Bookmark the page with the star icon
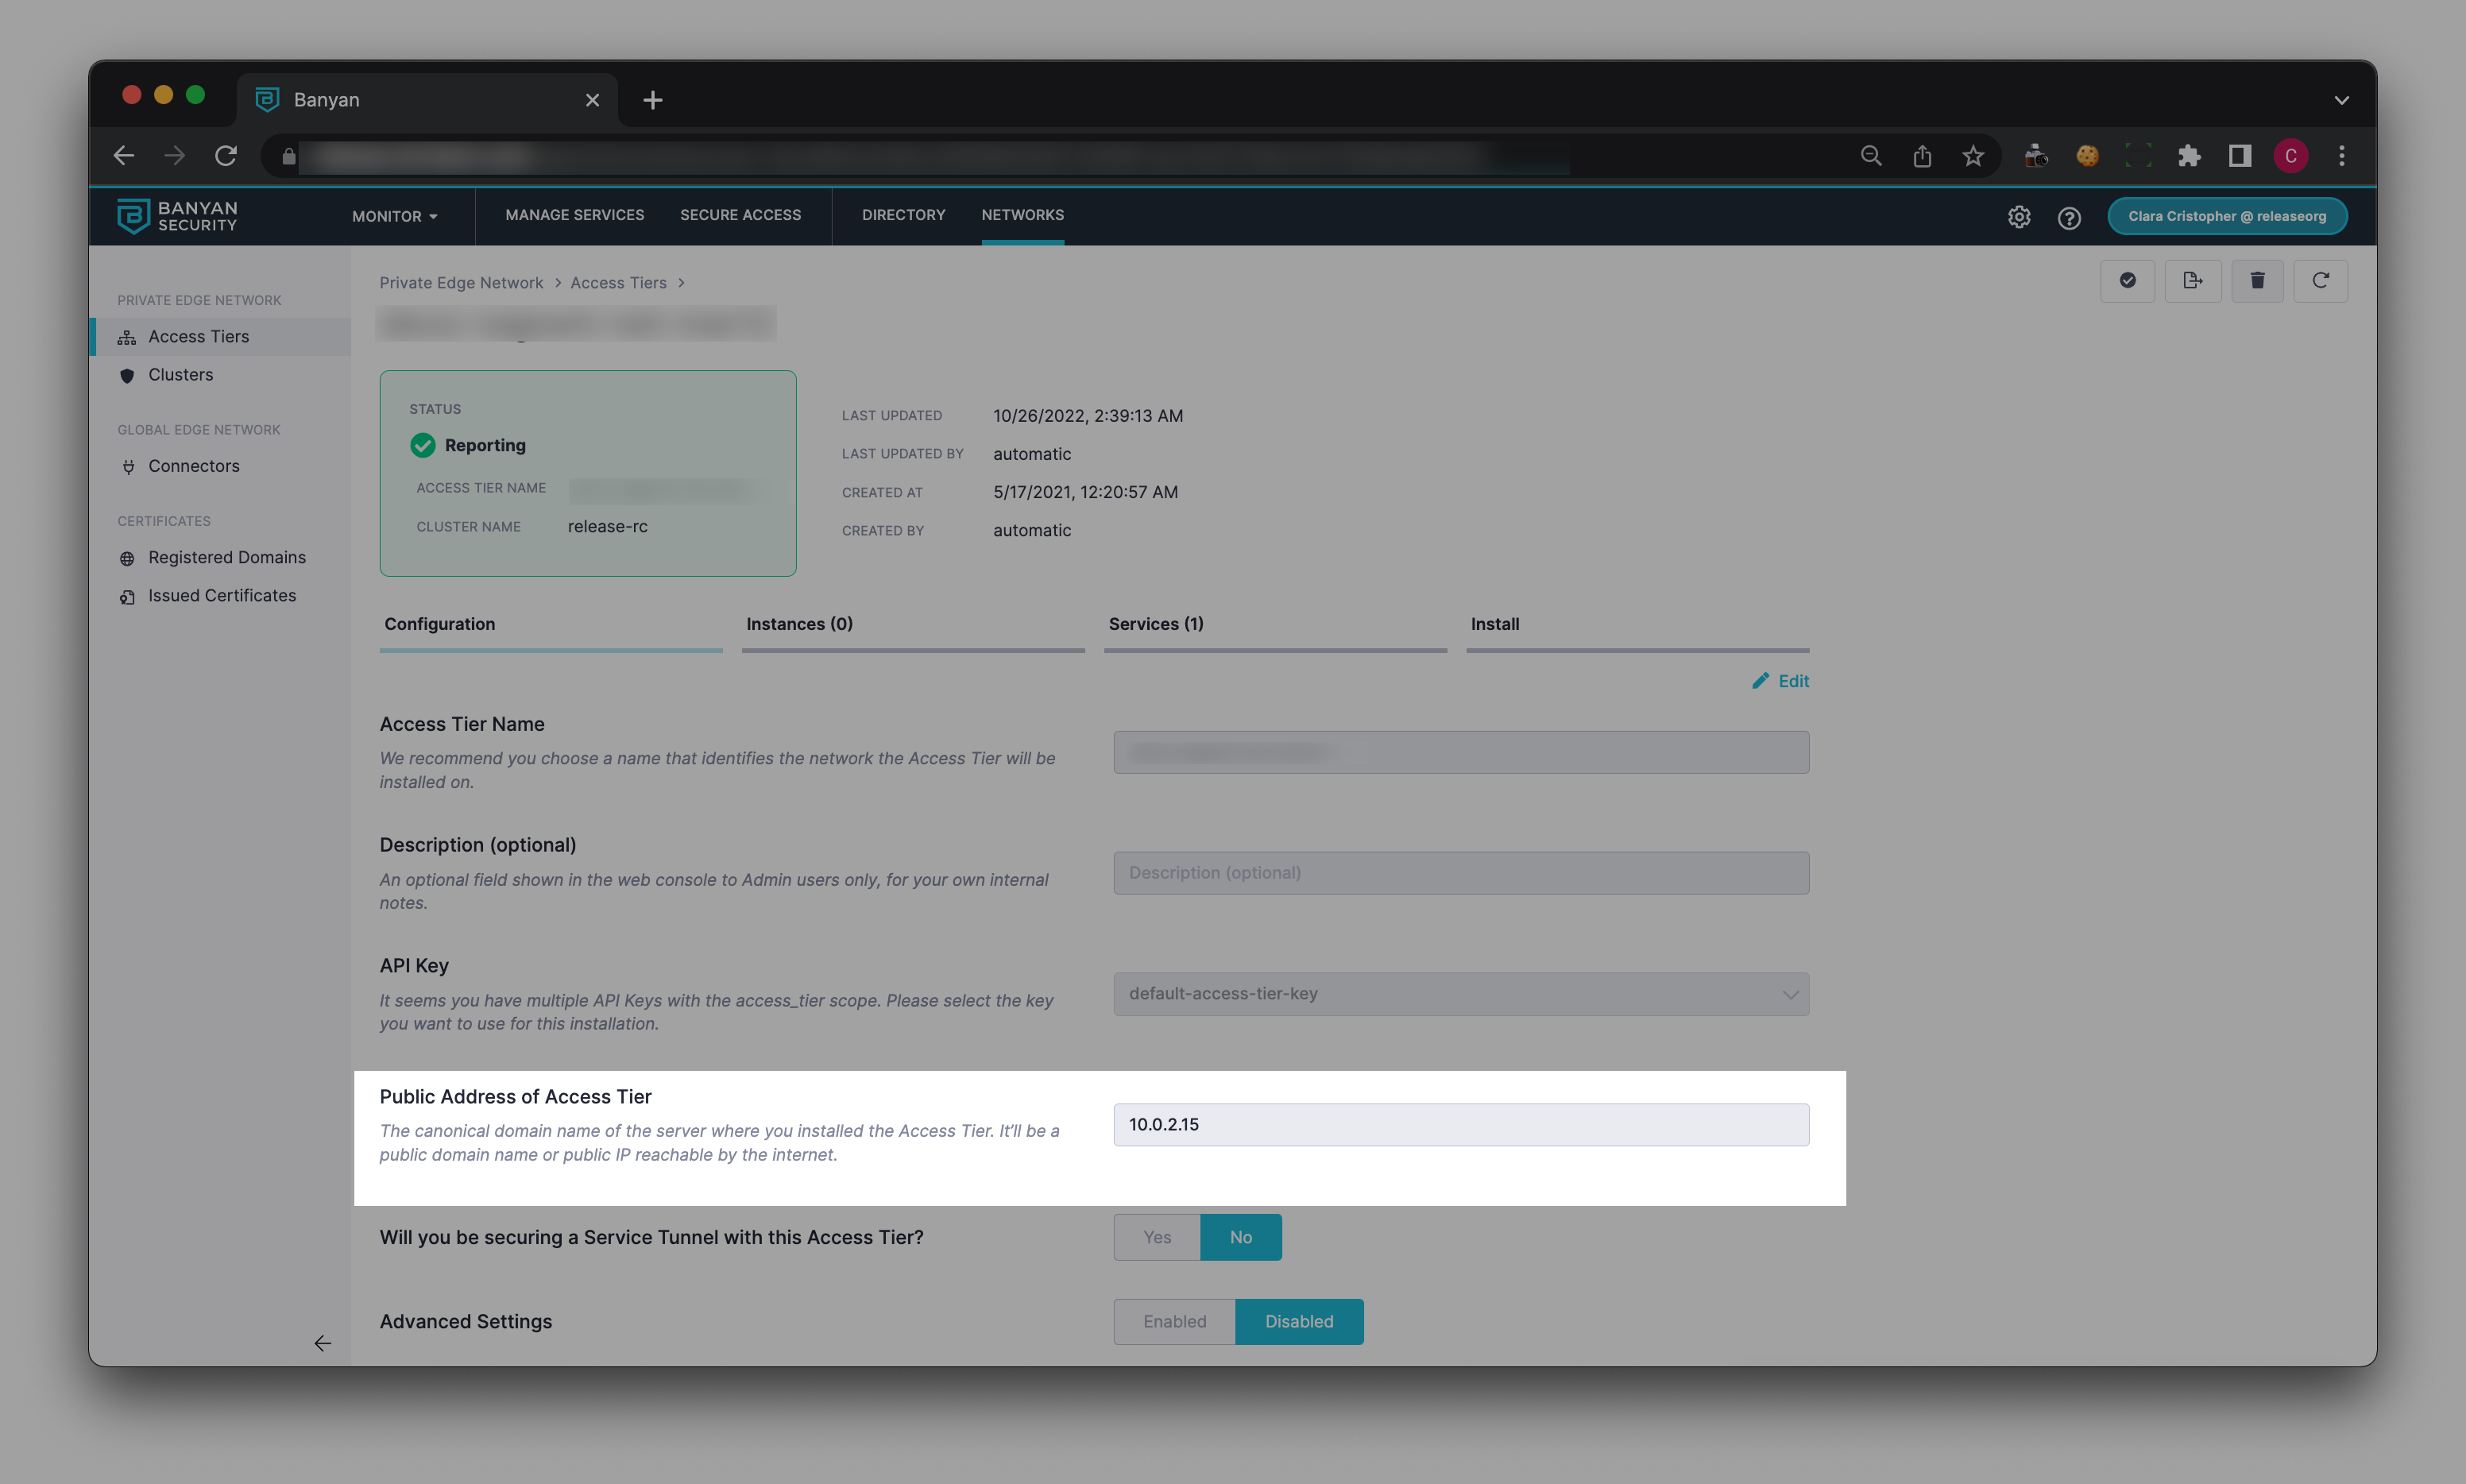The image size is (2466, 1484). coord(1973,156)
